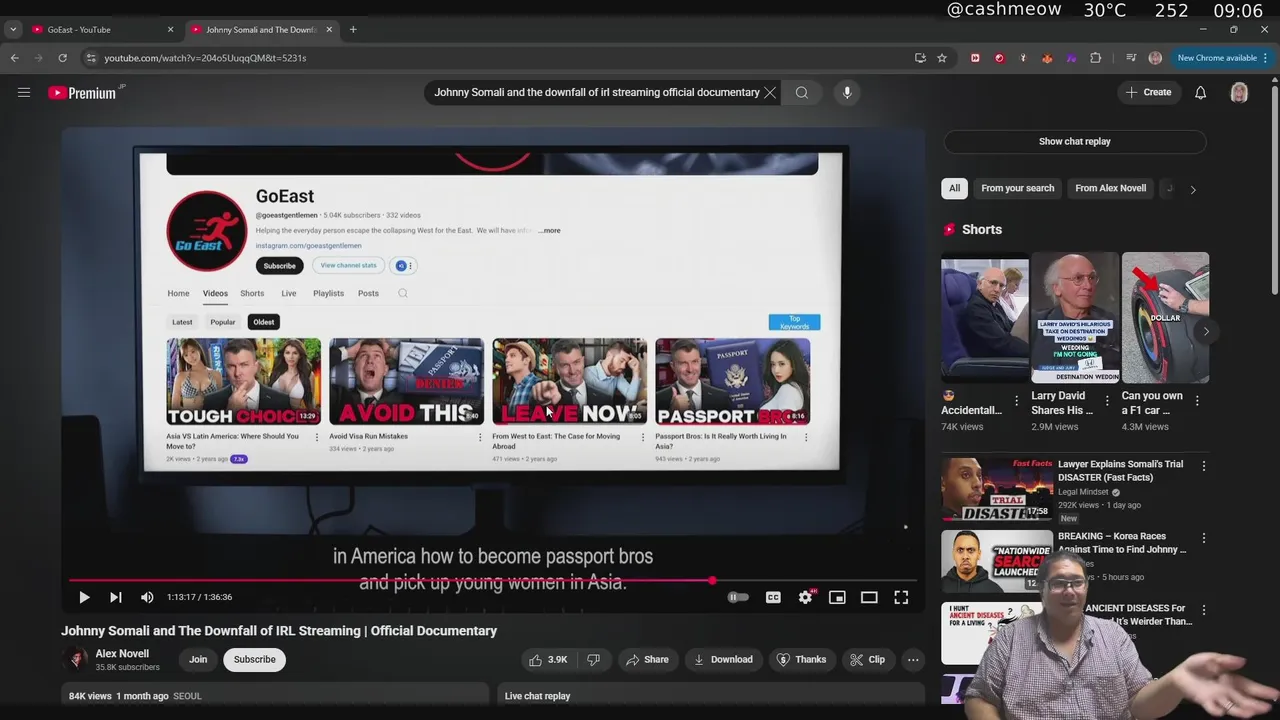This screenshot has height=720, width=1280.
Task: Enable theater mode view
Action: 869,597
